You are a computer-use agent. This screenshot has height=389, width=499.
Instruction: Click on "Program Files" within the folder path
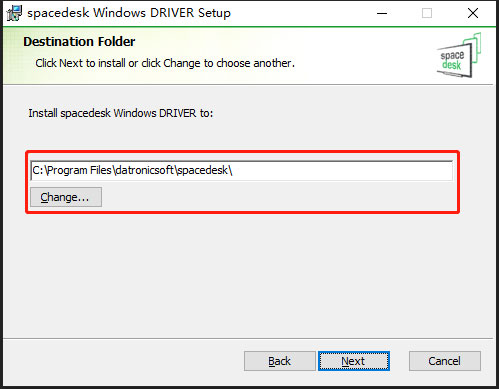[x=79, y=170]
